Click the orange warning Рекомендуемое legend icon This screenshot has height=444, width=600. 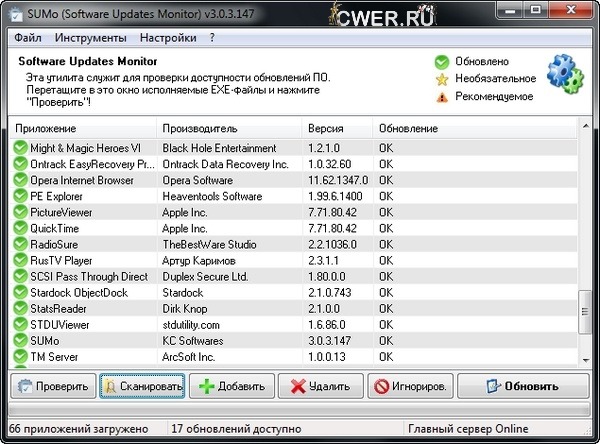[x=441, y=97]
